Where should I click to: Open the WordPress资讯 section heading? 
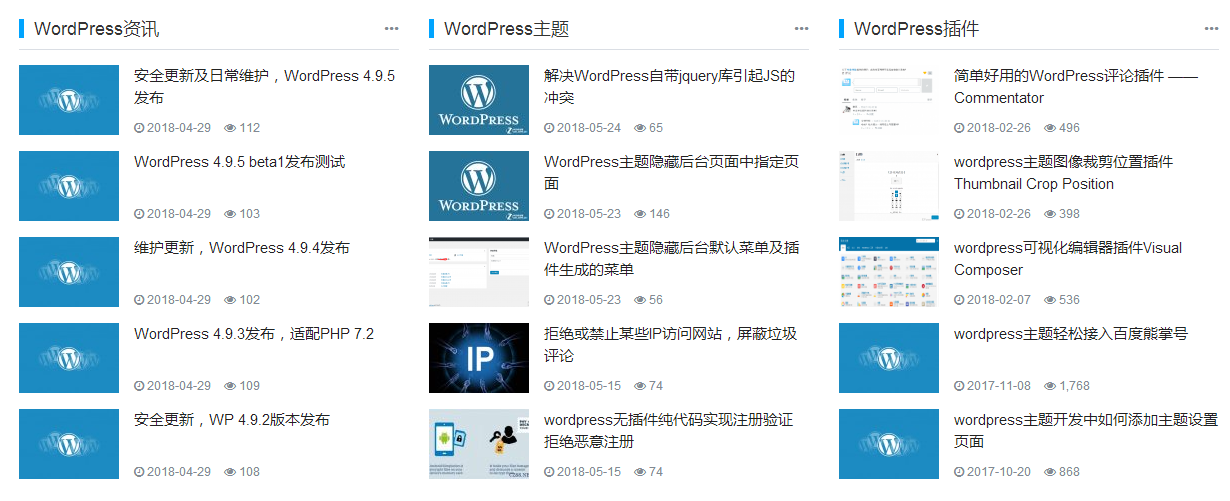(x=96, y=29)
